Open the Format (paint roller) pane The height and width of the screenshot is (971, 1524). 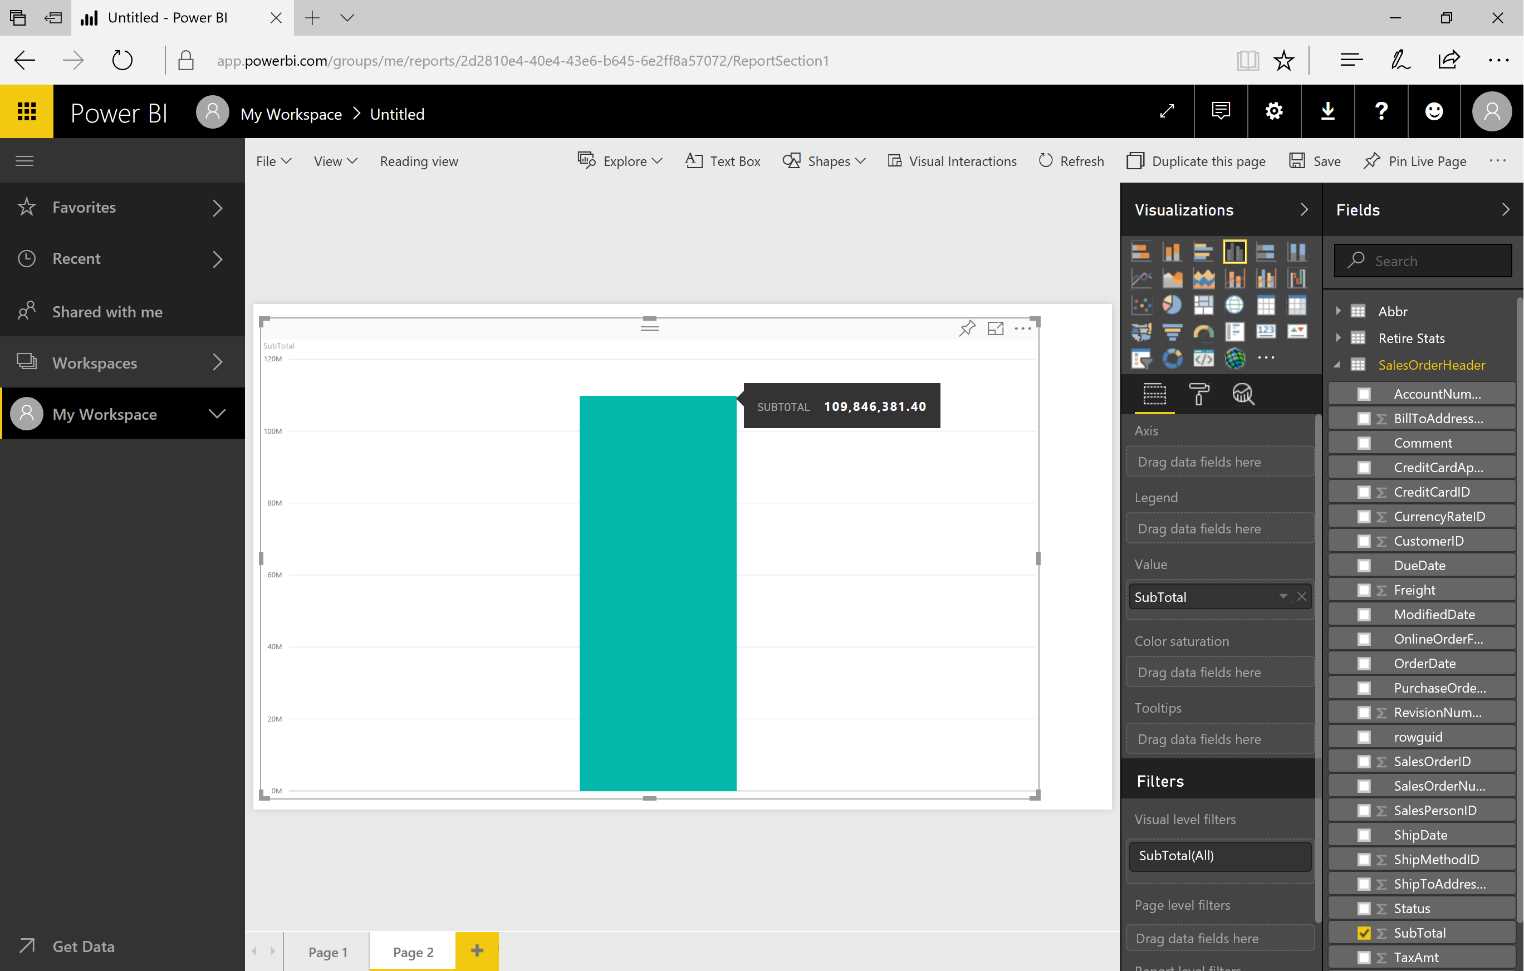(x=1199, y=394)
